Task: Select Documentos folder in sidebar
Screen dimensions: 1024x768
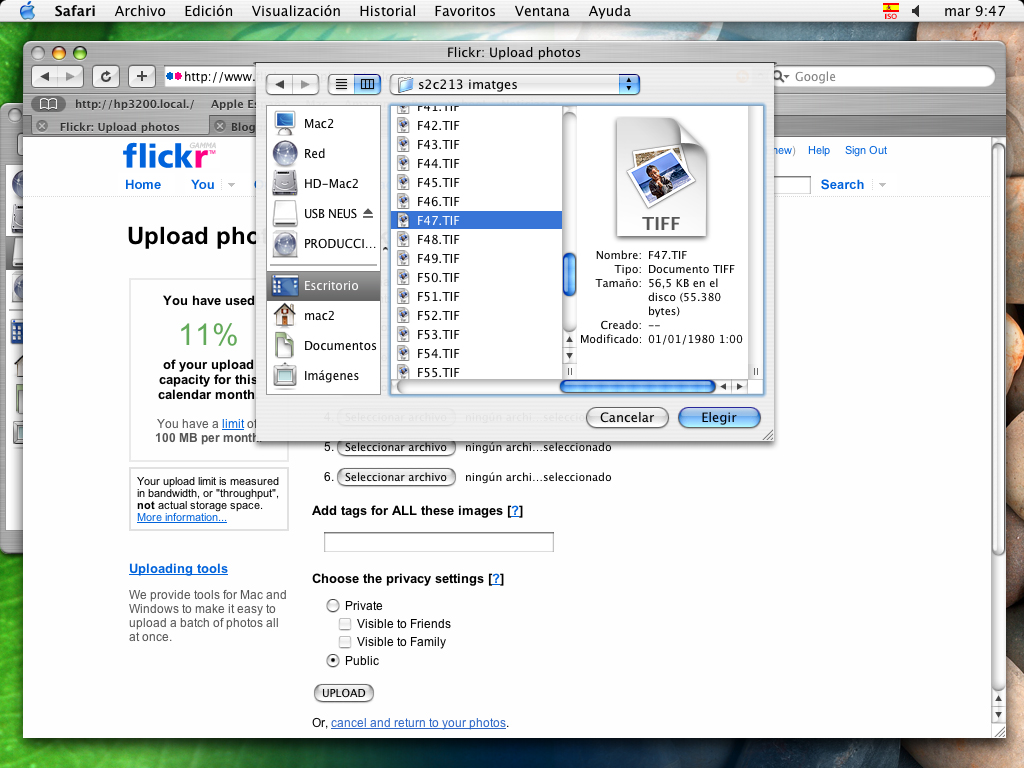Action: [323, 345]
